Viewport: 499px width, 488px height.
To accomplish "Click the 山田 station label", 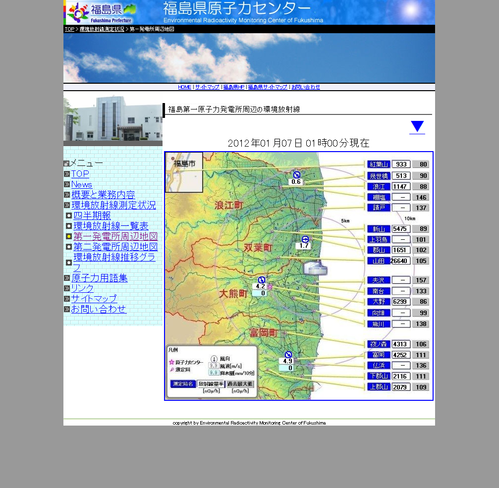I will point(378,261).
